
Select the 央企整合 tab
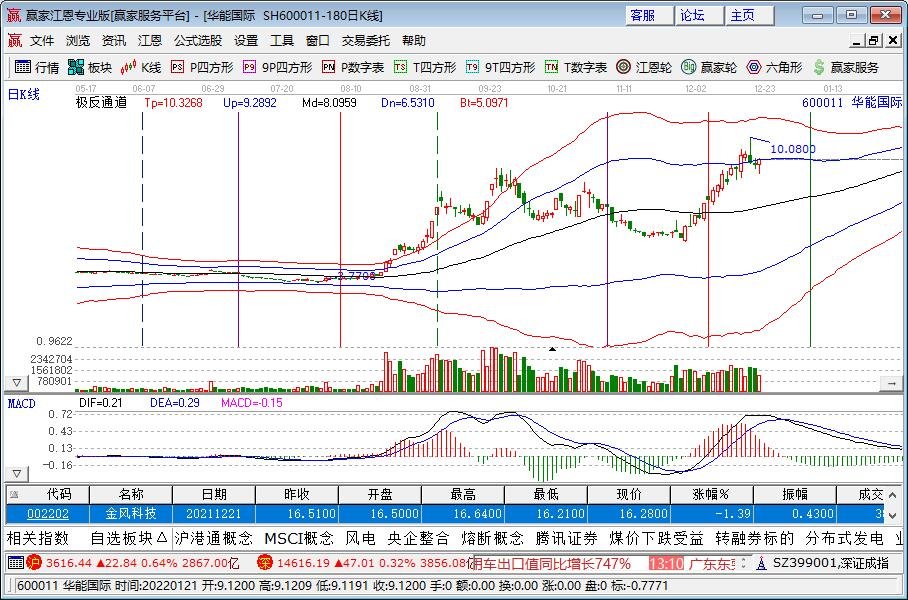pyautogui.click(x=418, y=539)
